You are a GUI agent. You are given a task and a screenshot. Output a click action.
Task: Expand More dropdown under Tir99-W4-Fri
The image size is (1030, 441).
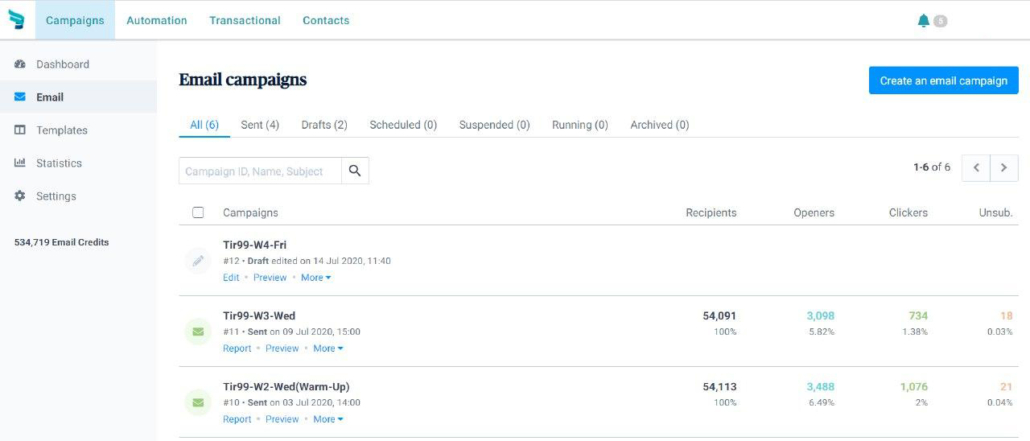(316, 278)
